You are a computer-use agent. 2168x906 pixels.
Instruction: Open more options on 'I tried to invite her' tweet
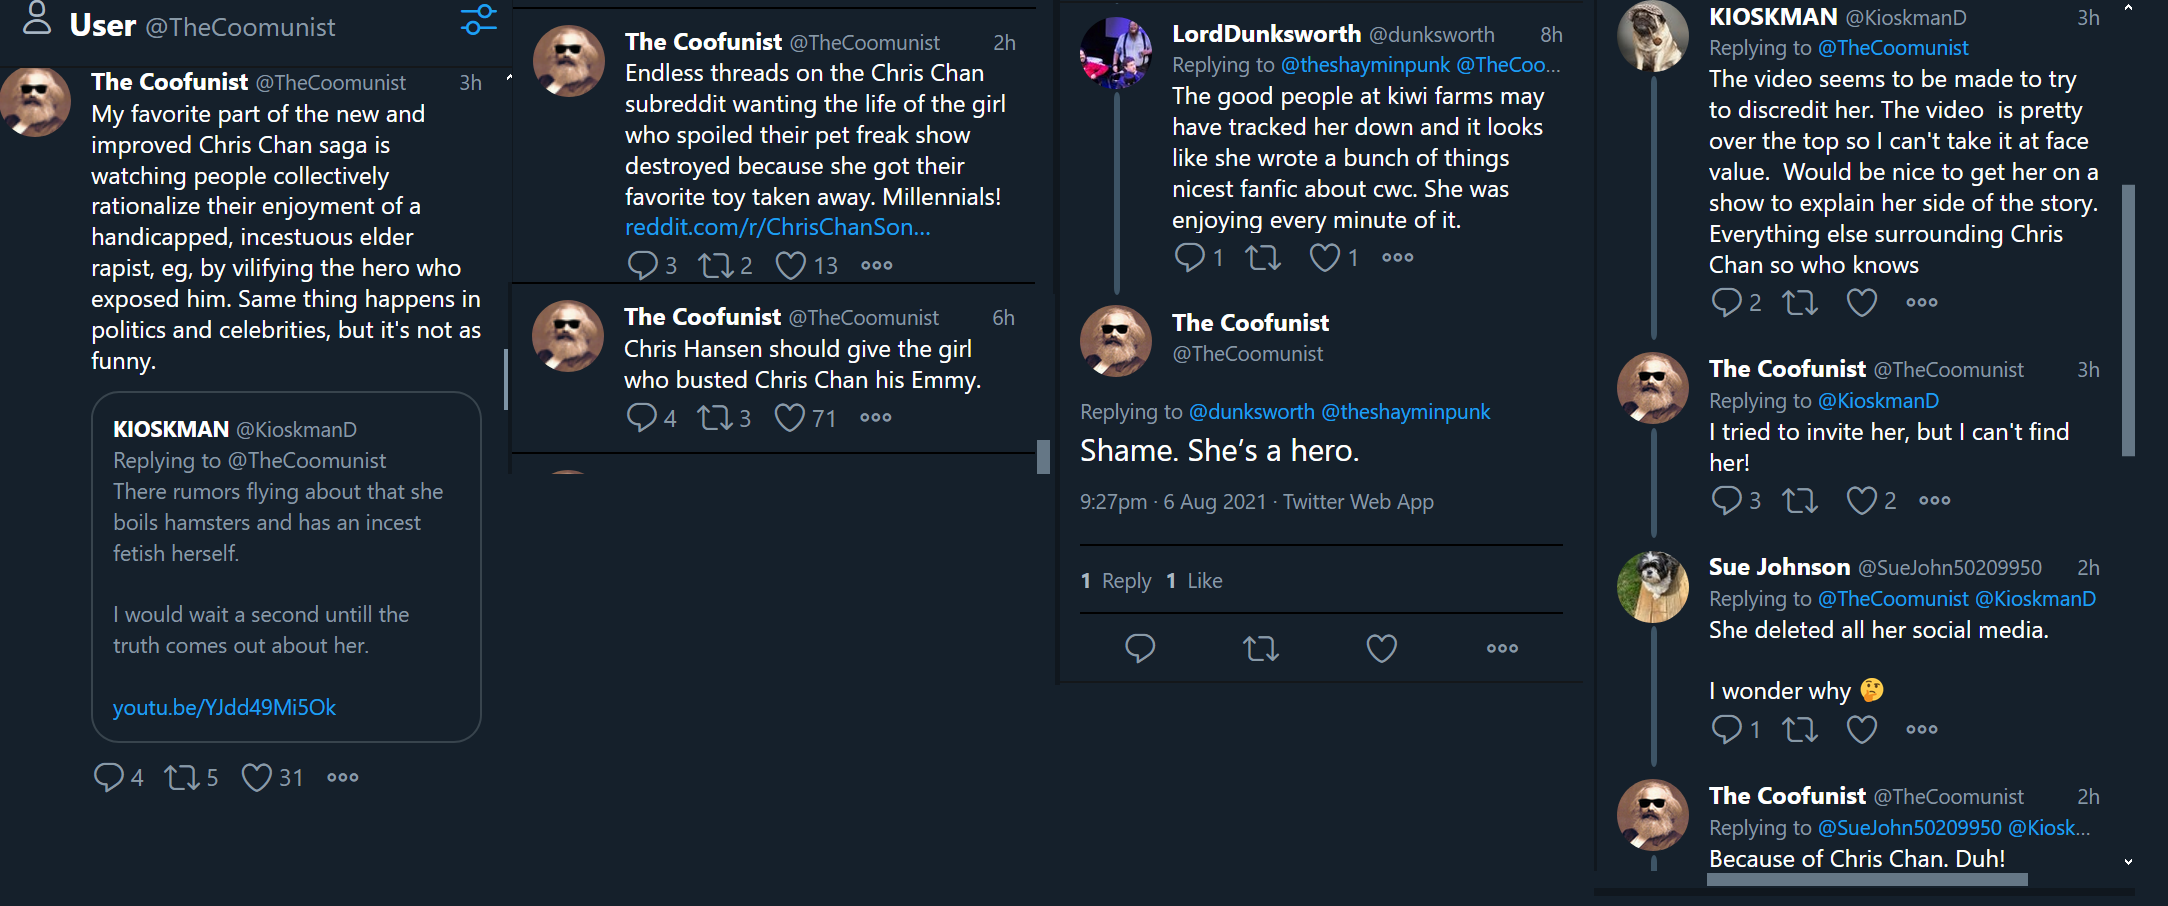pos(1934,500)
